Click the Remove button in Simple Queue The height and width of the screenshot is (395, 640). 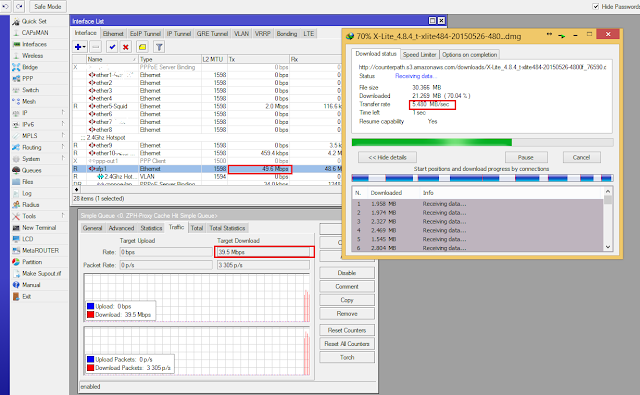tap(347, 314)
